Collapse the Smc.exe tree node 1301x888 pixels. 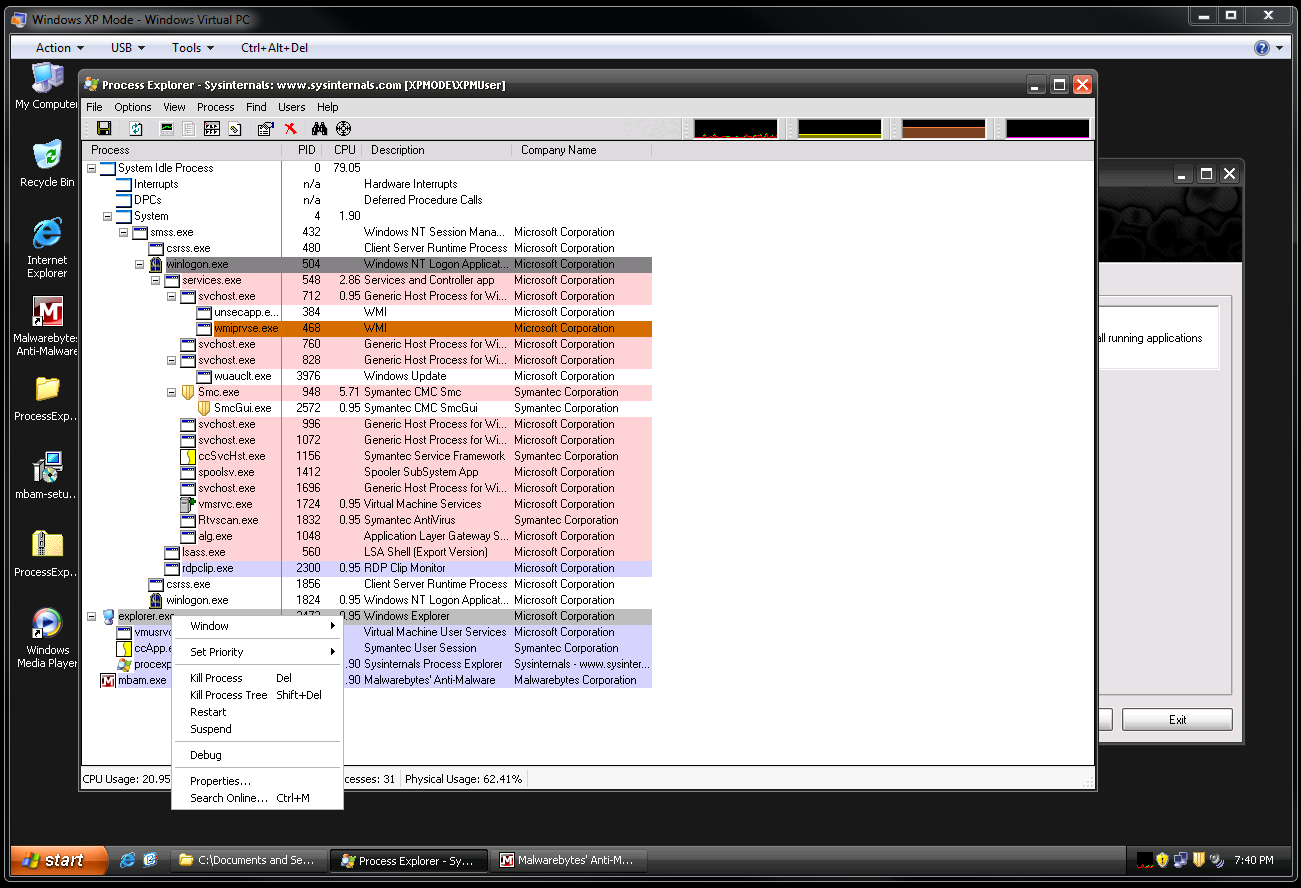(172, 392)
